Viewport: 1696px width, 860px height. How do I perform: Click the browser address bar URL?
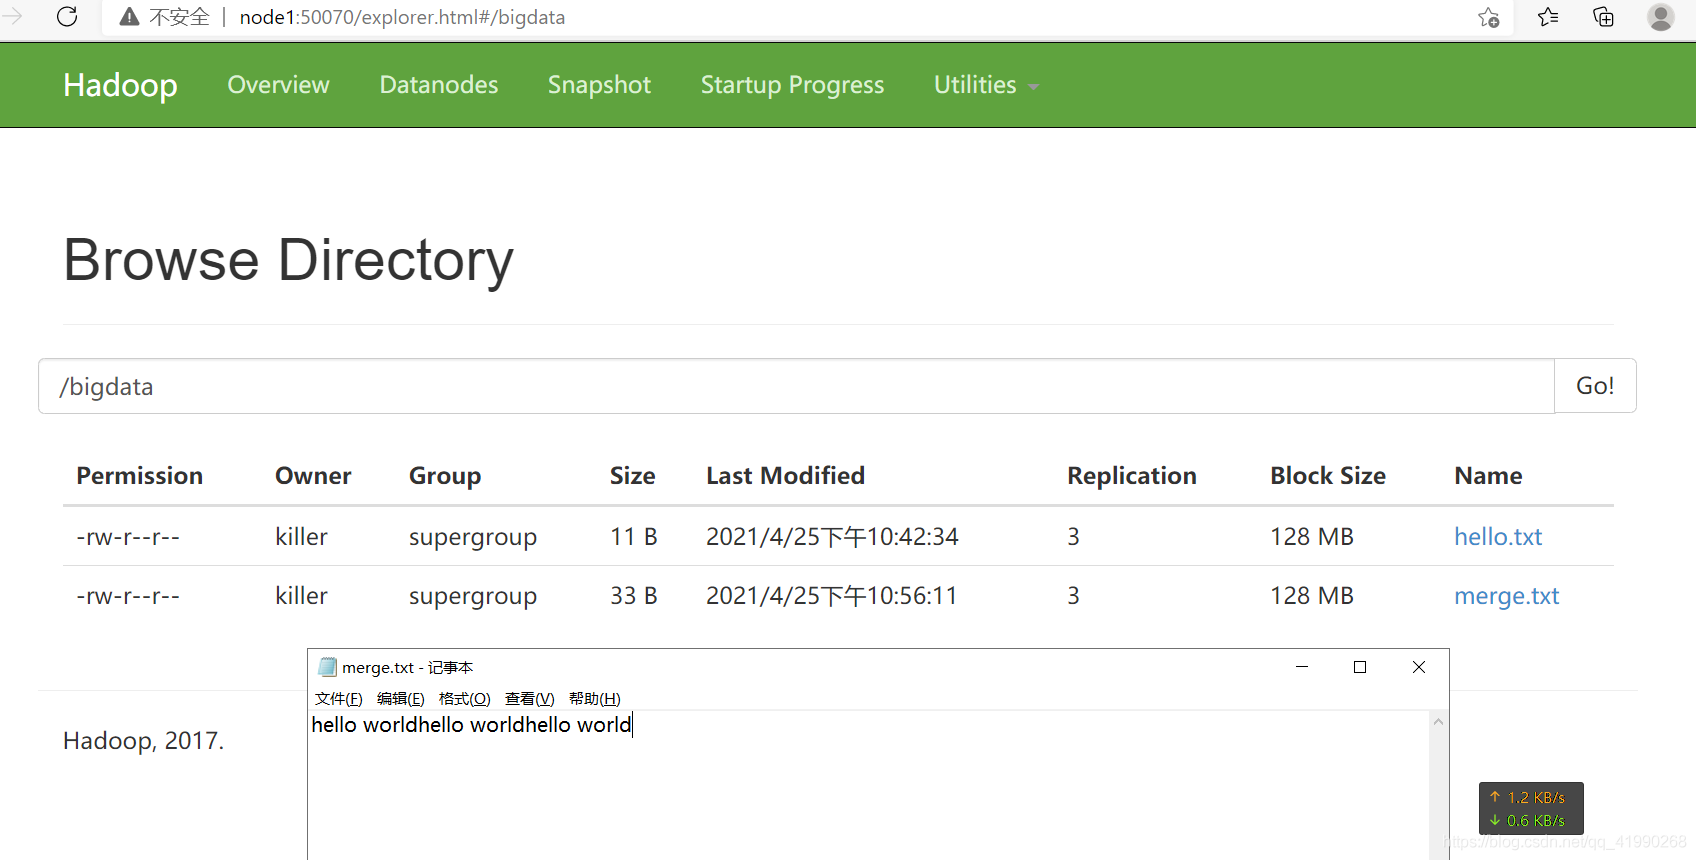402,17
